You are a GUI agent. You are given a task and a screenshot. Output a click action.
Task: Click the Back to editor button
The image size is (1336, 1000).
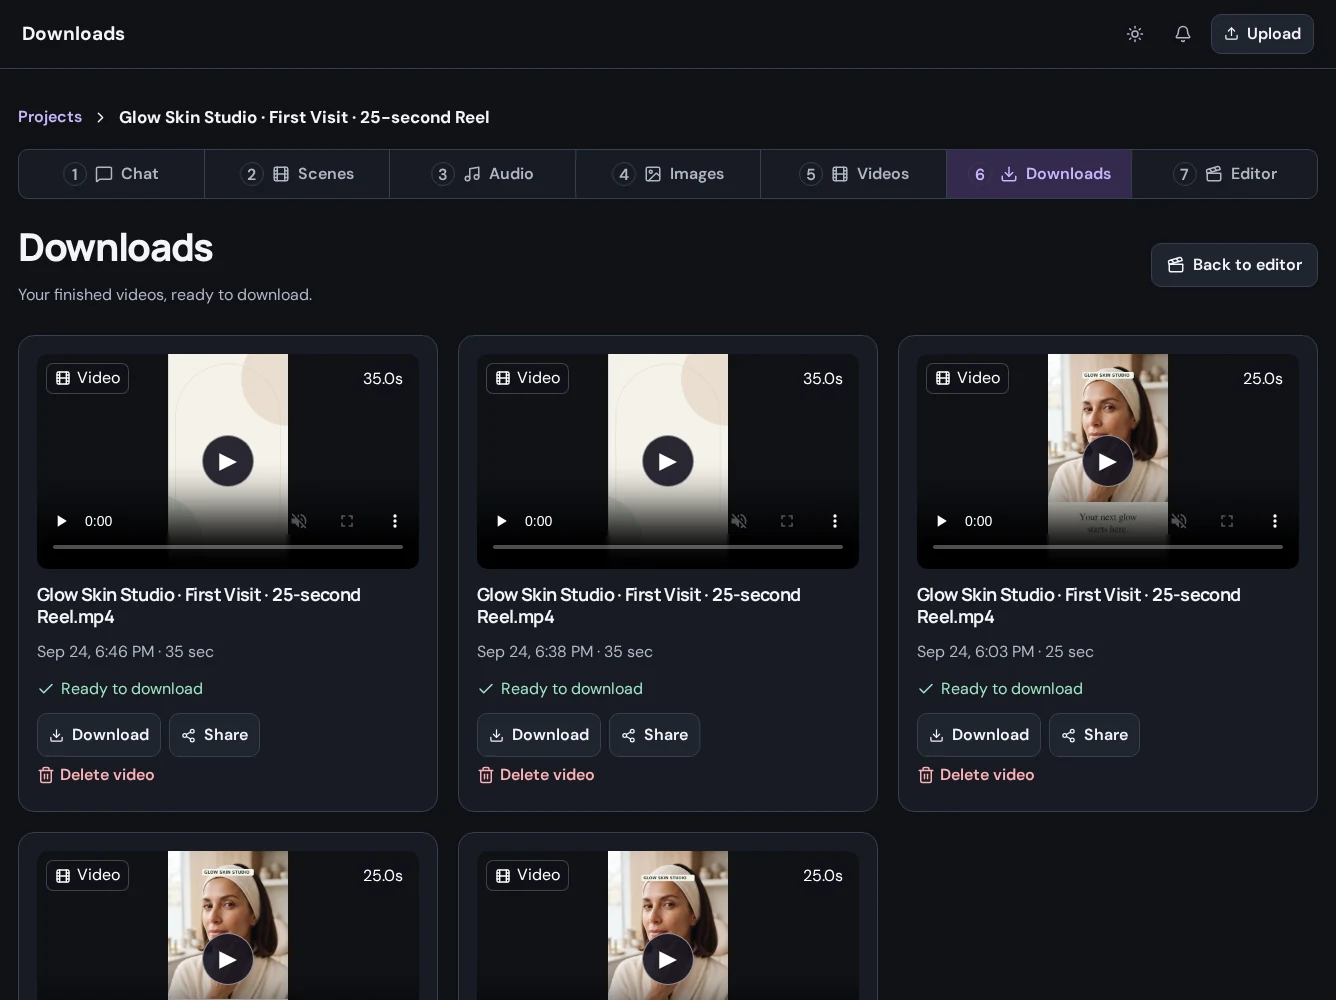pos(1234,265)
